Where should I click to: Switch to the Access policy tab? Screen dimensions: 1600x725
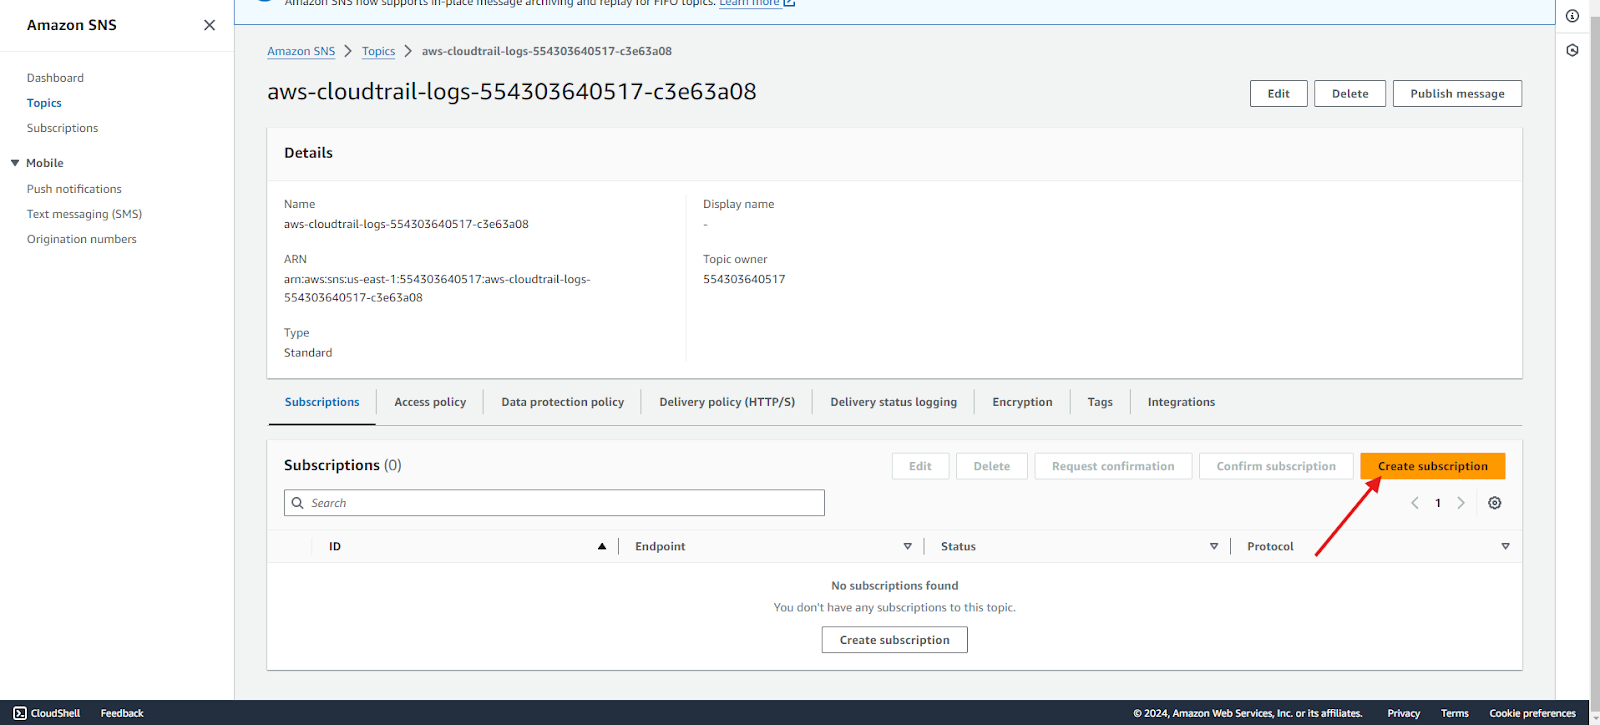pos(430,402)
